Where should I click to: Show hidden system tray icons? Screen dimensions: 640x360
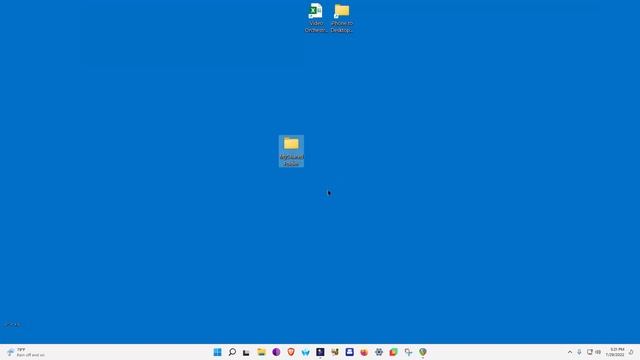[x=570, y=352]
